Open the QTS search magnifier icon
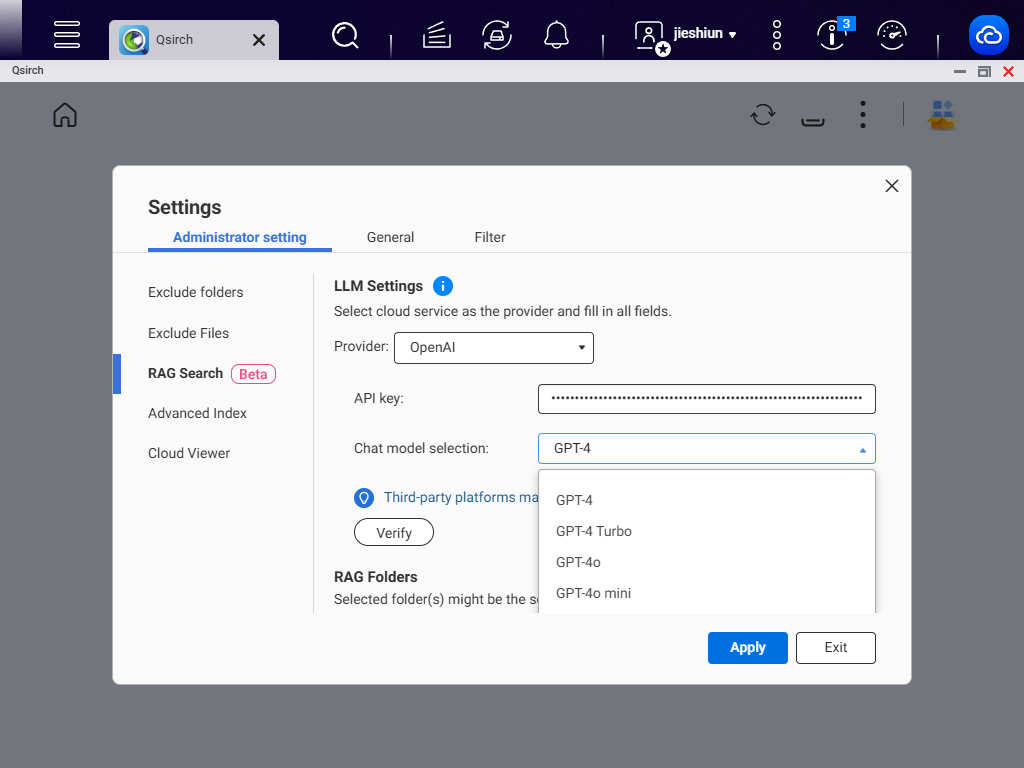 click(345, 35)
